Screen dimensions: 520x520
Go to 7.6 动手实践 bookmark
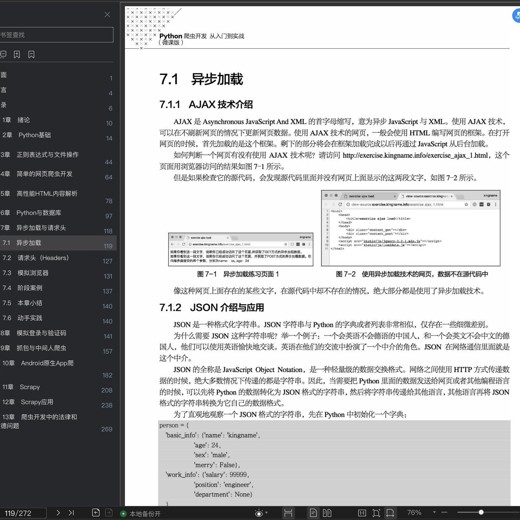(22, 318)
